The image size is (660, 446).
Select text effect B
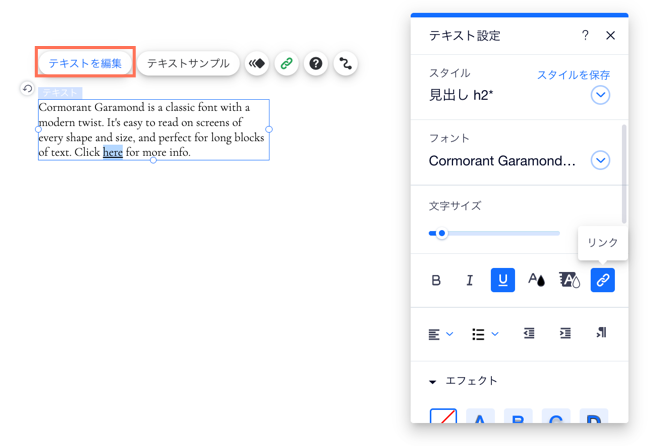(x=518, y=416)
